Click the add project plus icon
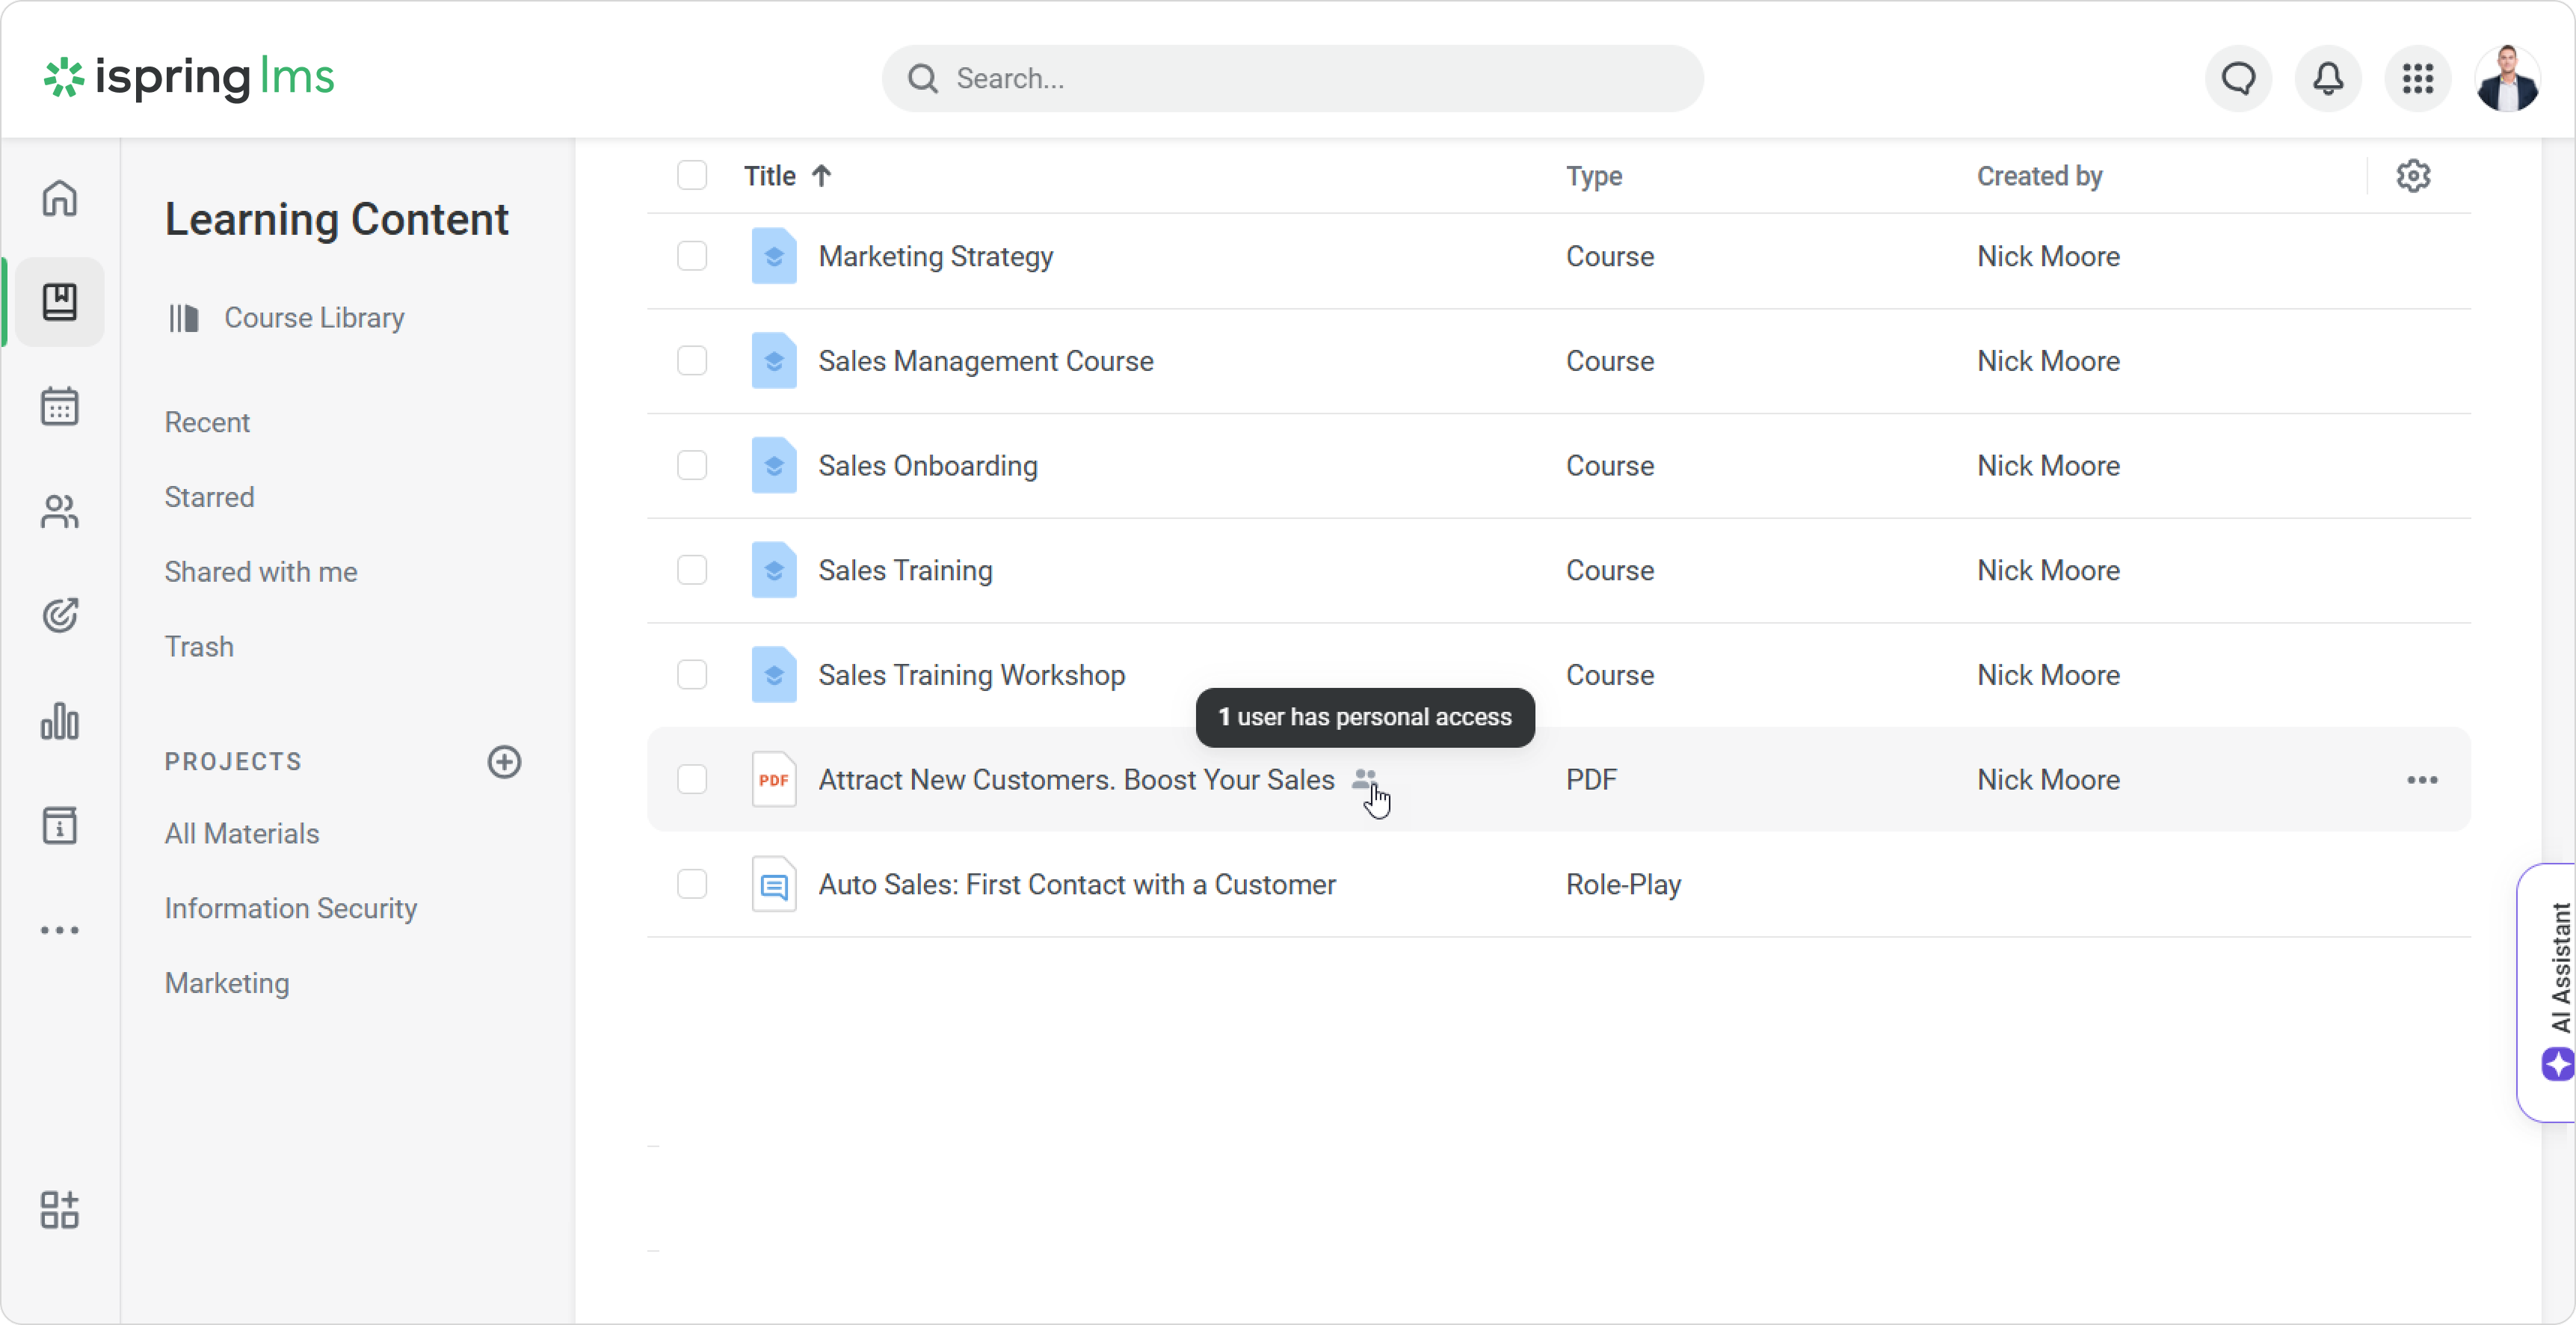Image resolution: width=2576 pixels, height=1325 pixels. pos(504,762)
